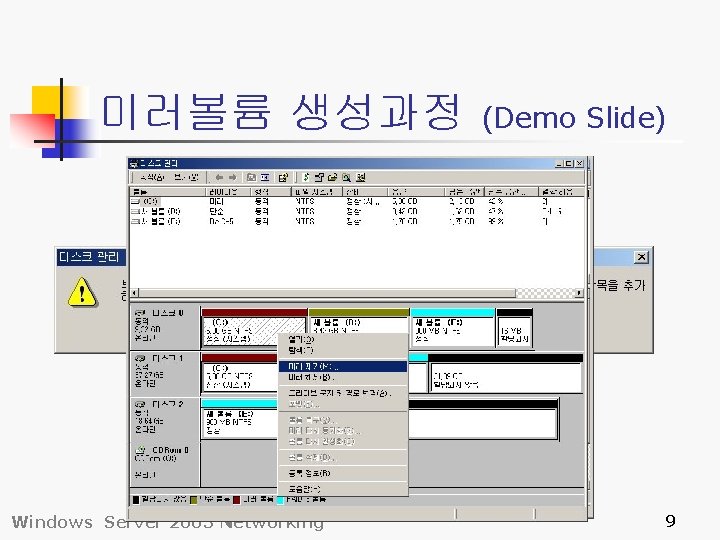
Task: Sort by the 종류 type column header
Action: click(x=271, y=191)
